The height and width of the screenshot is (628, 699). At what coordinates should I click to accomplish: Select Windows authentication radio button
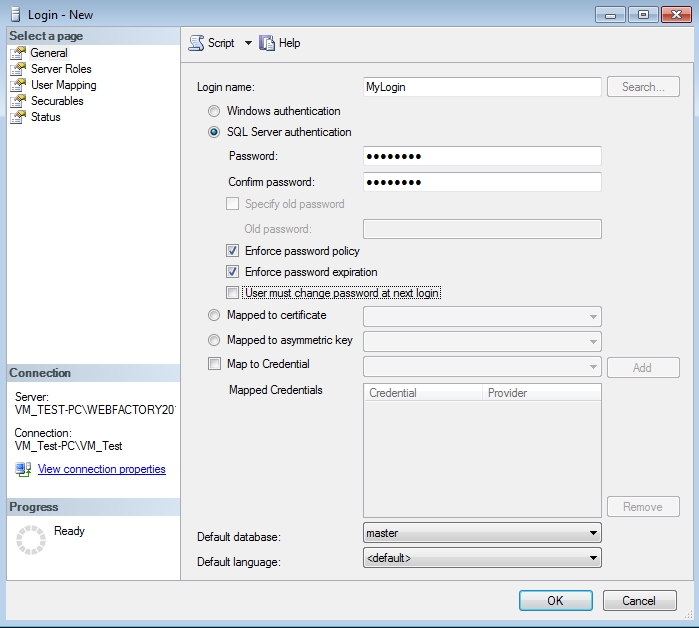tap(214, 111)
